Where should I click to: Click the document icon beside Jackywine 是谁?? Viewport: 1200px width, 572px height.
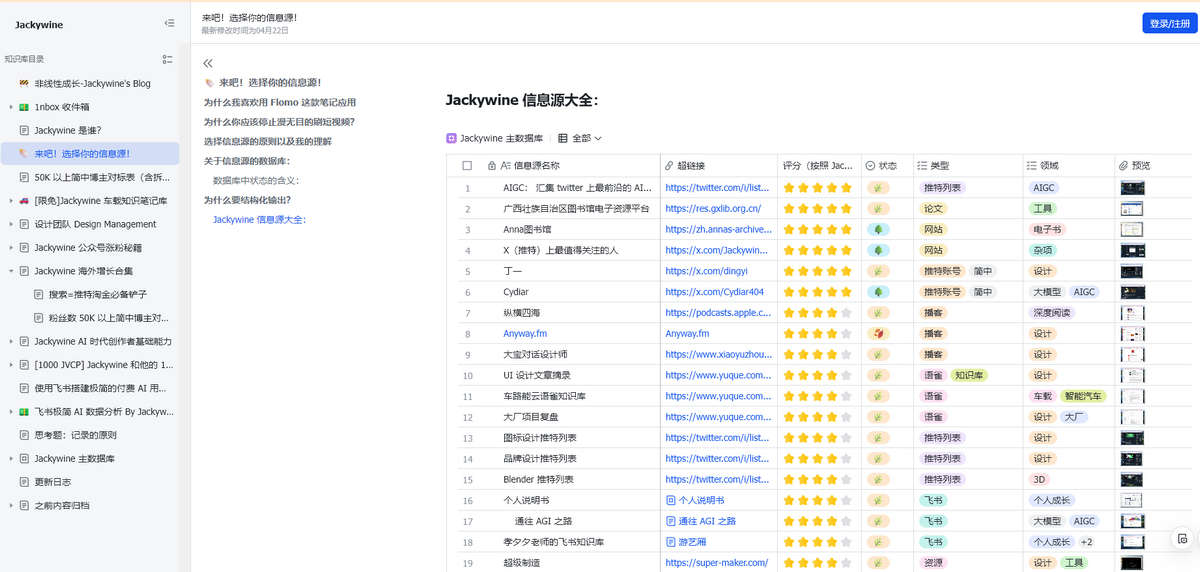click(x=24, y=130)
